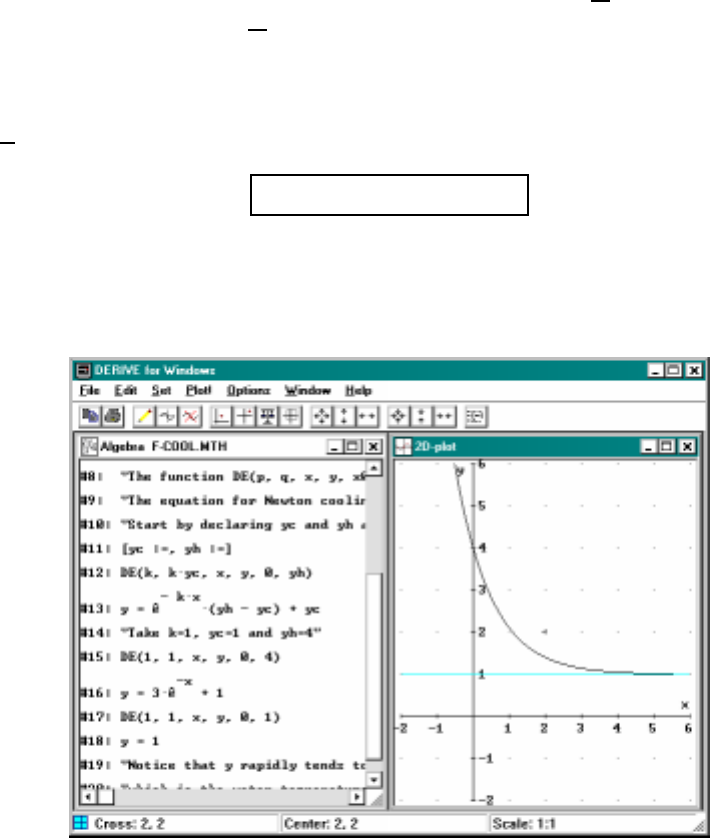This screenshot has width=710, height=838.
Task: Select expression #18 y = 1
Action: pos(120,741)
